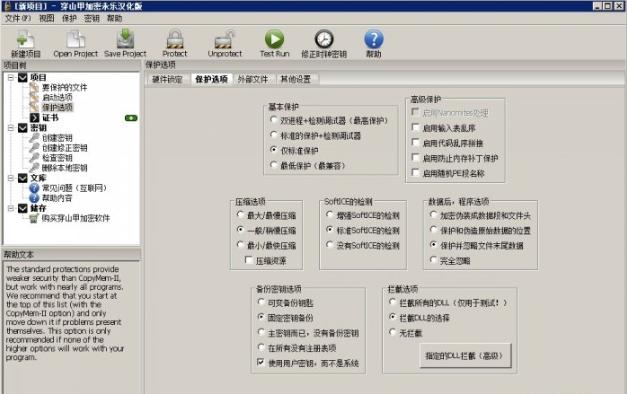627x394 pixels.
Task: Open the 帮助 menu in menu bar
Action: coord(114,18)
